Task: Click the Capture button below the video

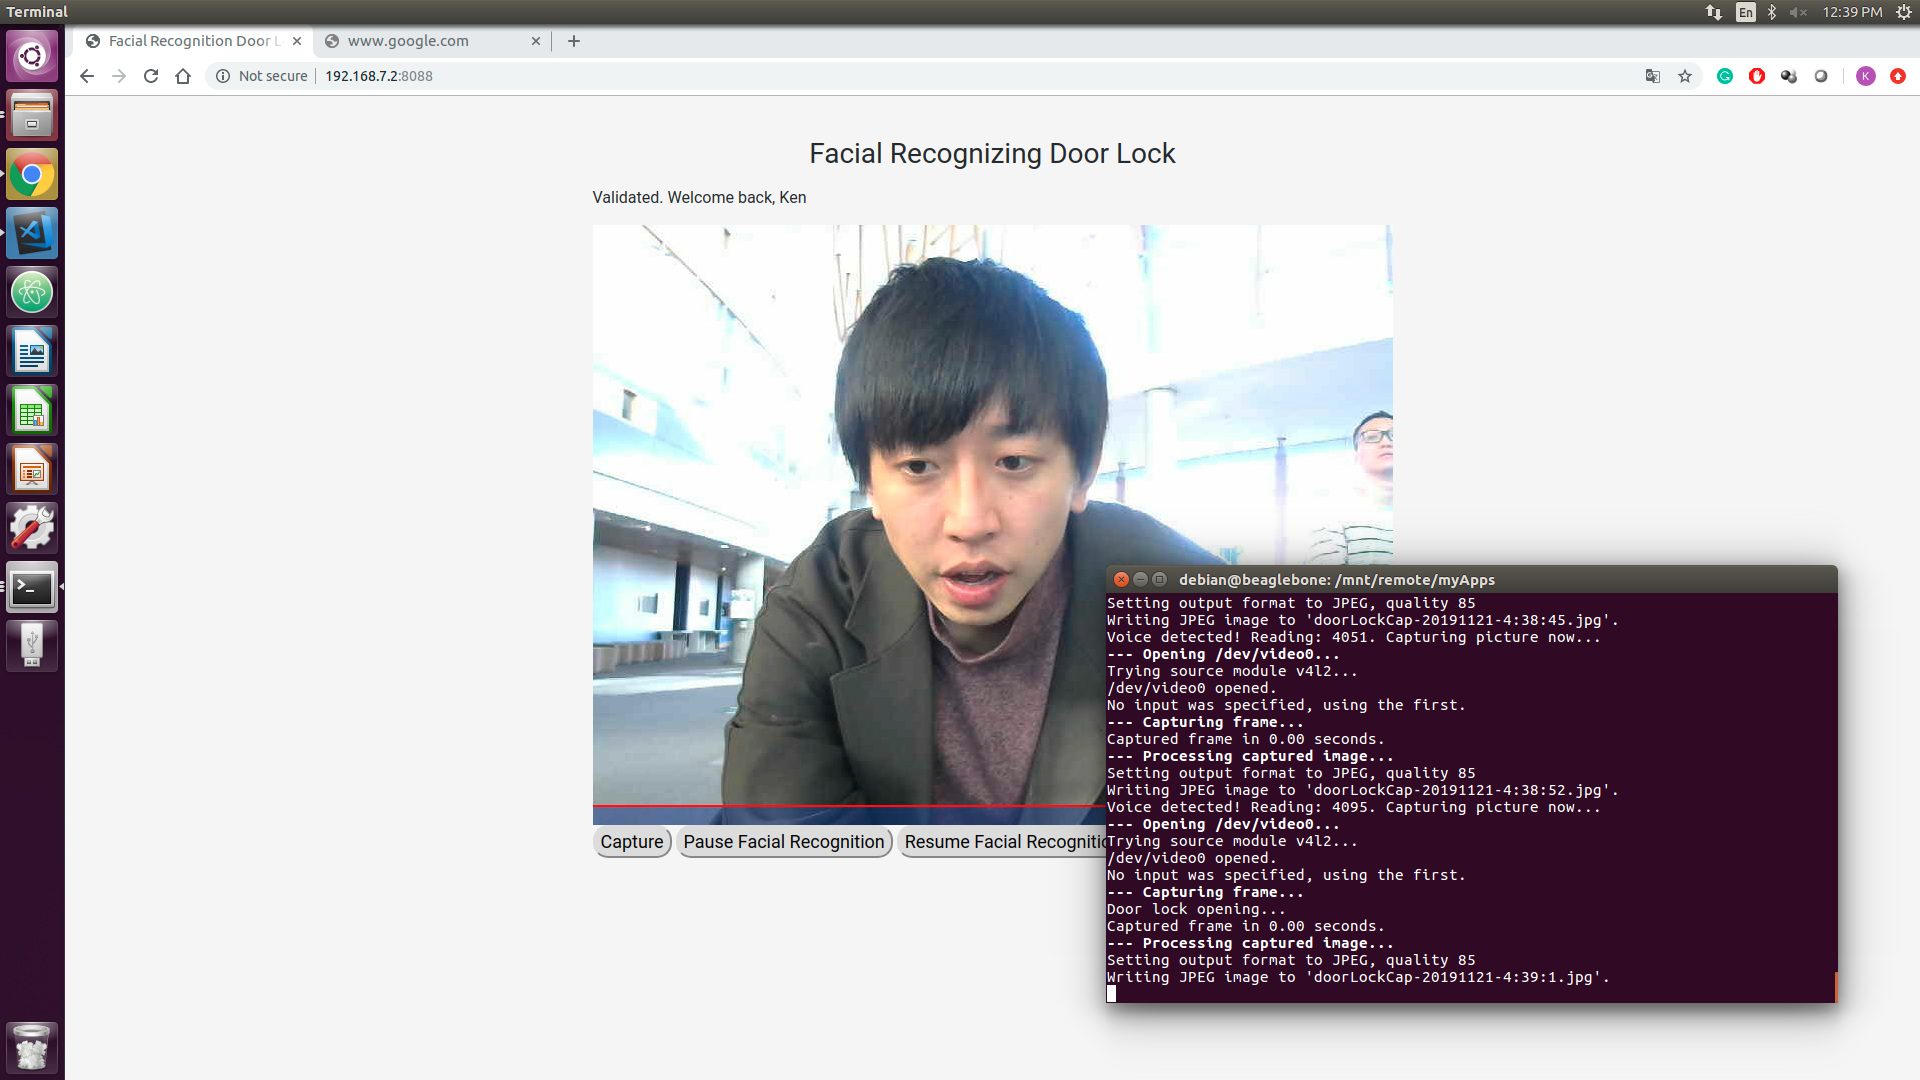Action: click(631, 841)
